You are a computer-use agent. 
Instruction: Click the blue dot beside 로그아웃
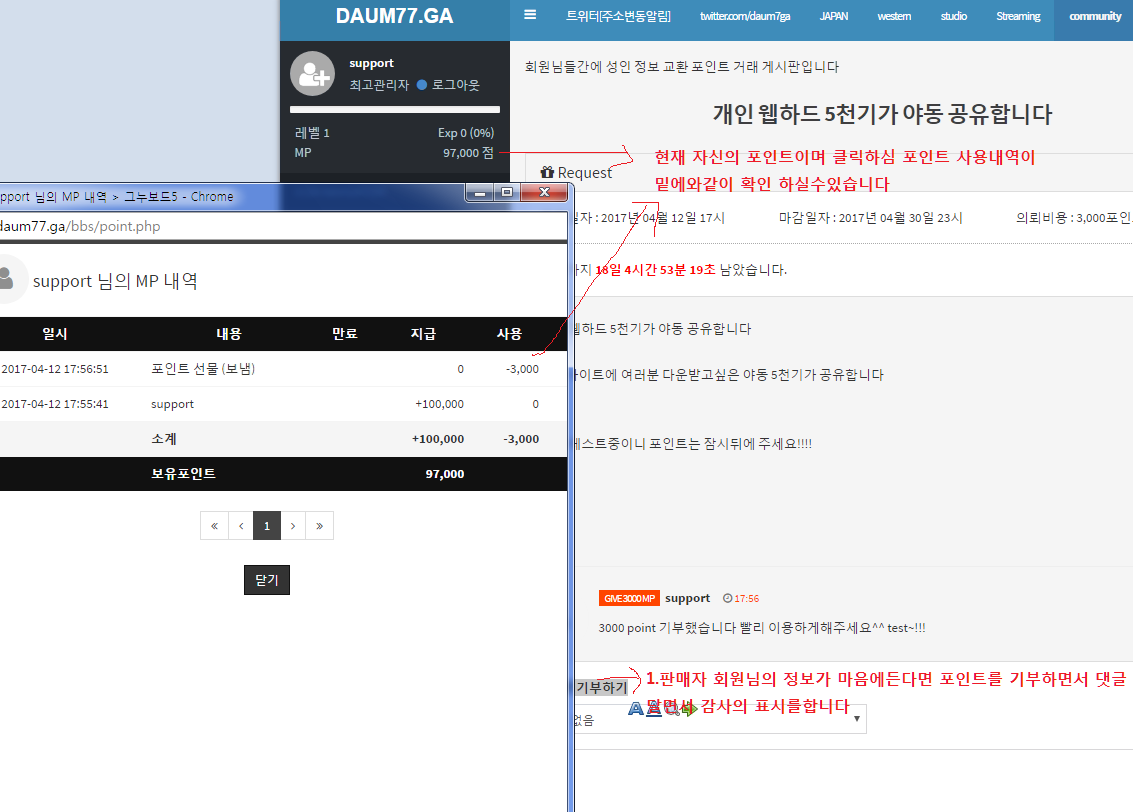coord(422,85)
